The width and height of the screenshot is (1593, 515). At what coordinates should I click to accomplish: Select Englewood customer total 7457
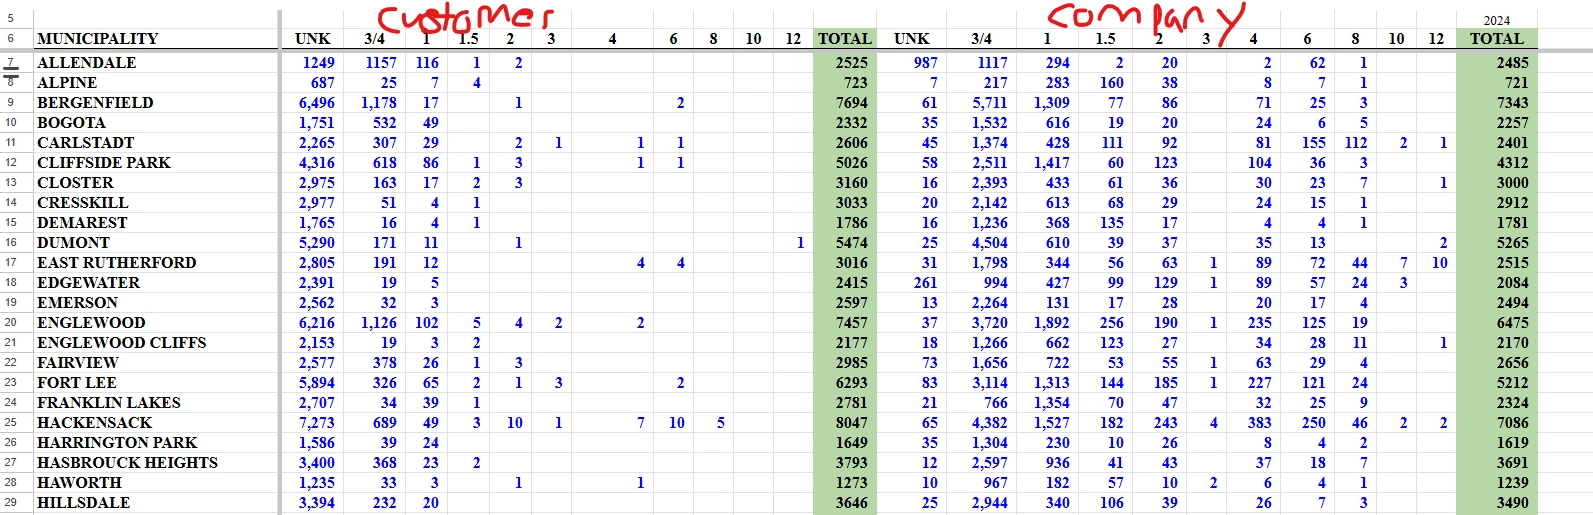point(851,323)
